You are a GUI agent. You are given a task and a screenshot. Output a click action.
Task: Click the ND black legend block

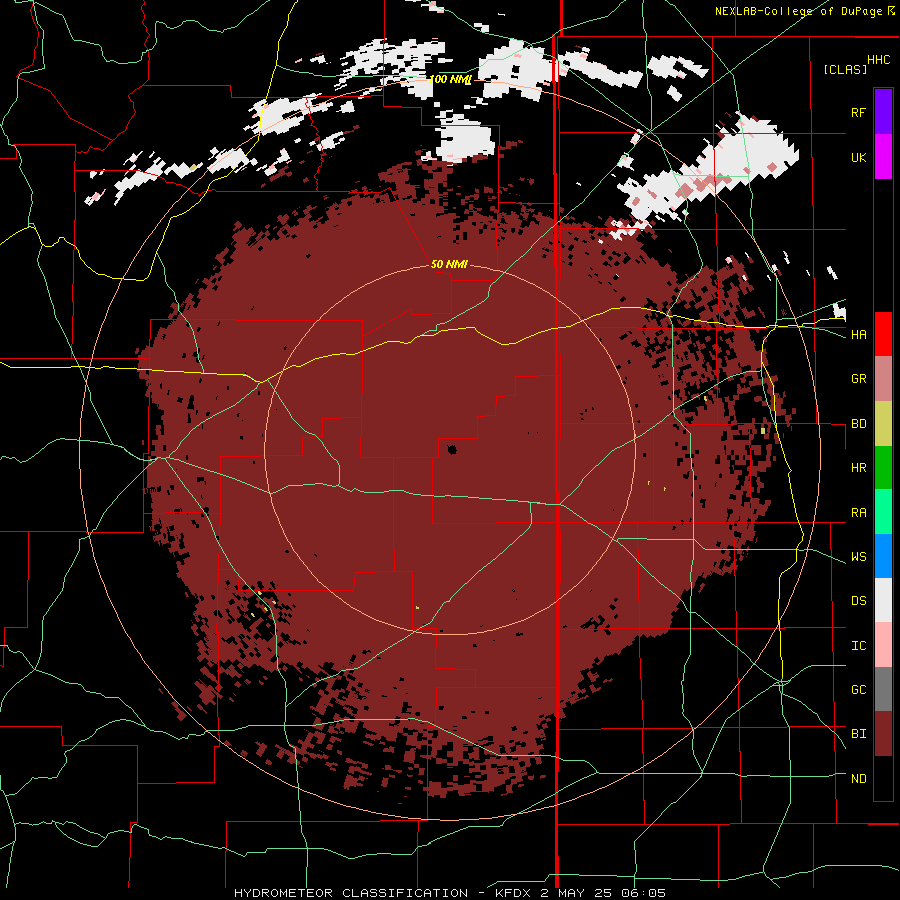click(883, 778)
